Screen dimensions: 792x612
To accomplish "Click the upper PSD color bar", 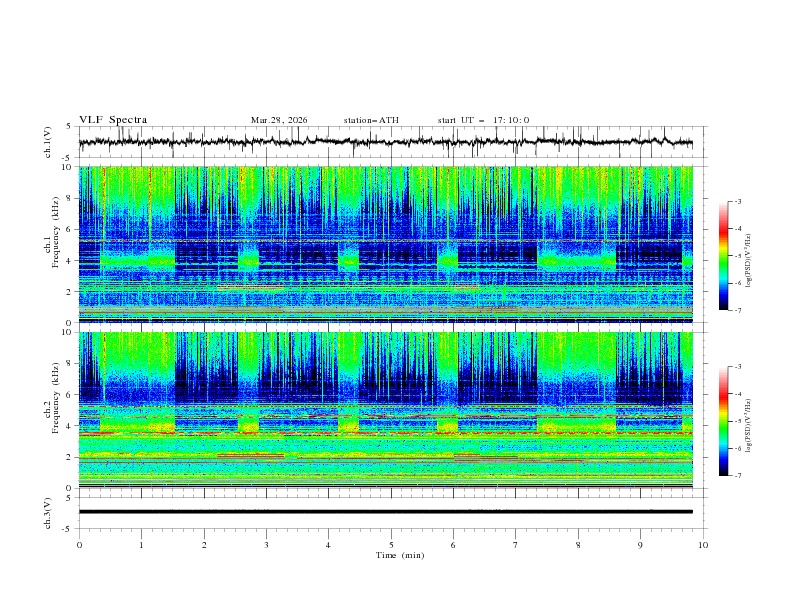I will [723, 256].
